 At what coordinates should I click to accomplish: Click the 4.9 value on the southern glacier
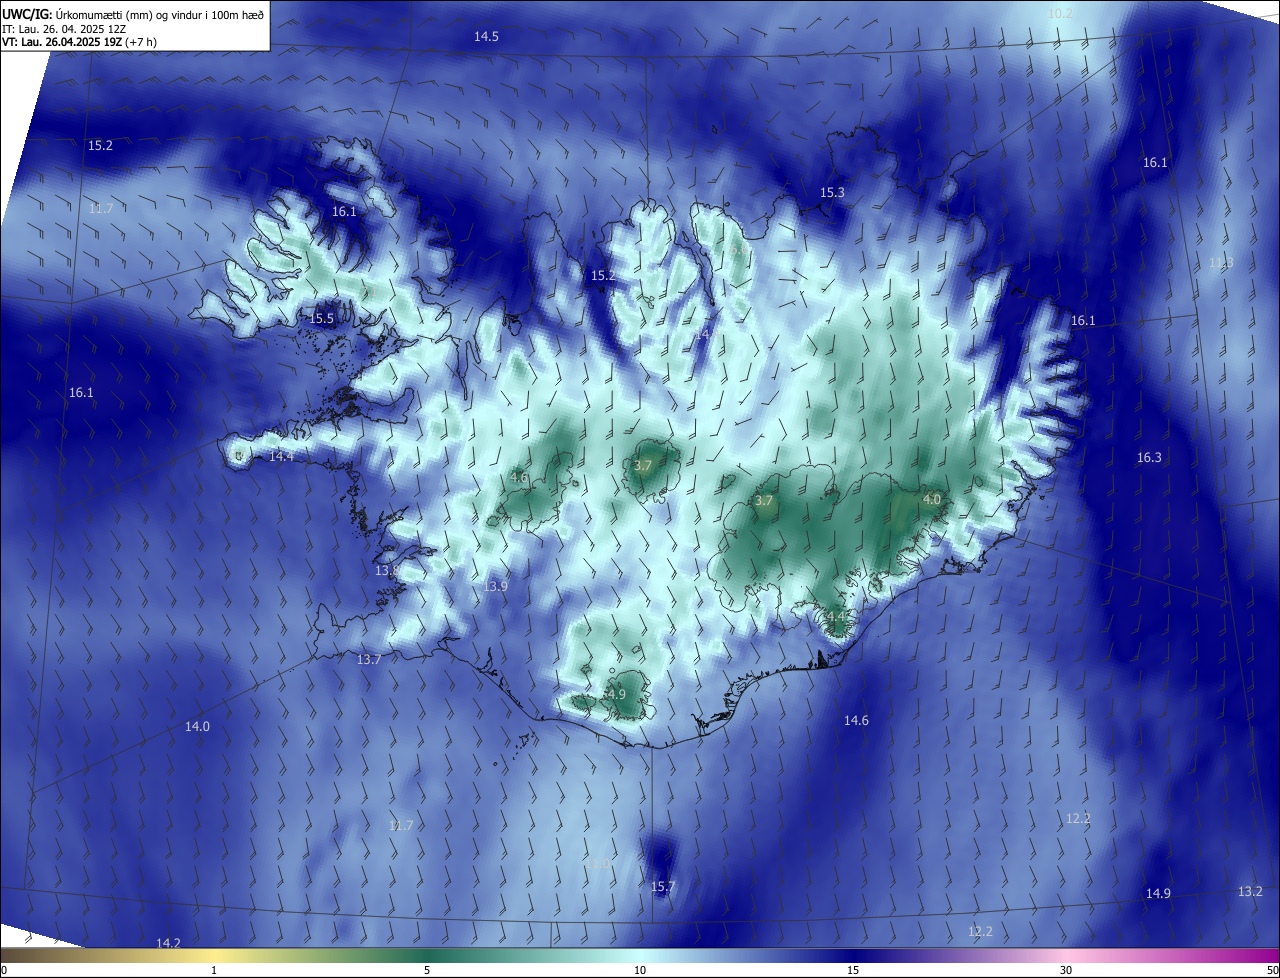pyautogui.click(x=616, y=694)
